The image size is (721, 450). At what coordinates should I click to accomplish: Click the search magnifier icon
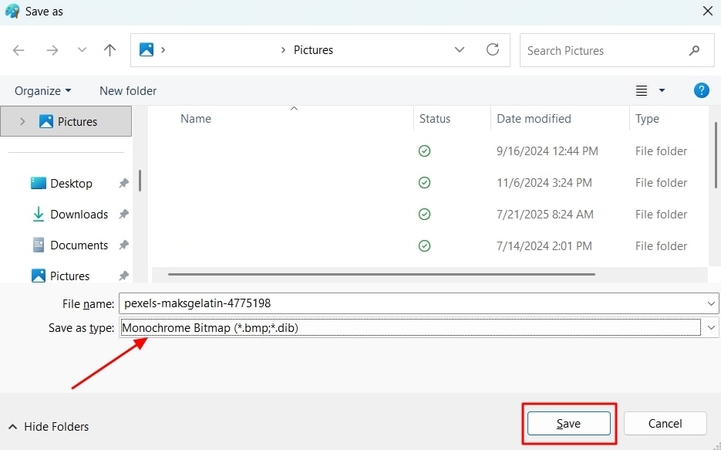694,50
